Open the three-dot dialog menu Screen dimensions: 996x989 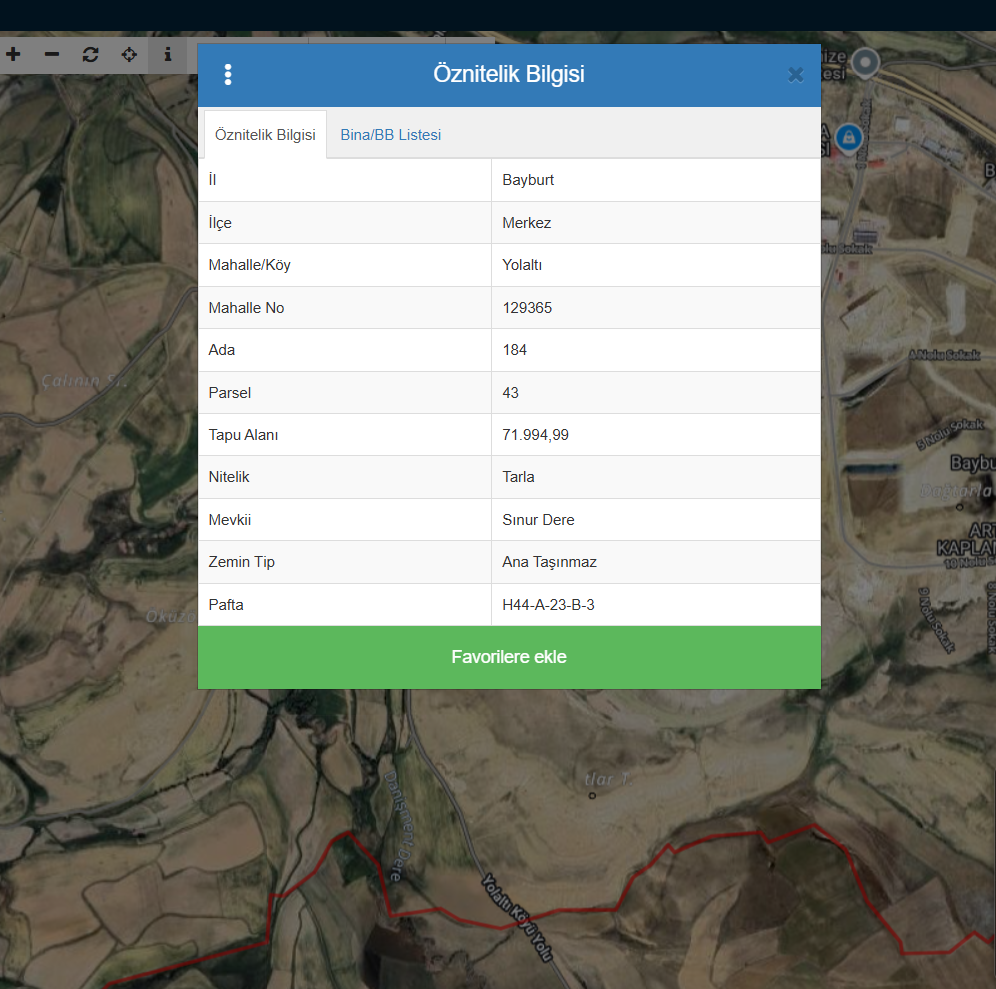(228, 75)
